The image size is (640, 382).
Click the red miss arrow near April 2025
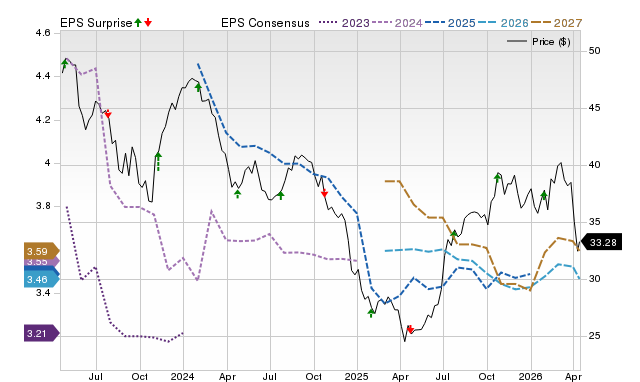tap(410, 329)
